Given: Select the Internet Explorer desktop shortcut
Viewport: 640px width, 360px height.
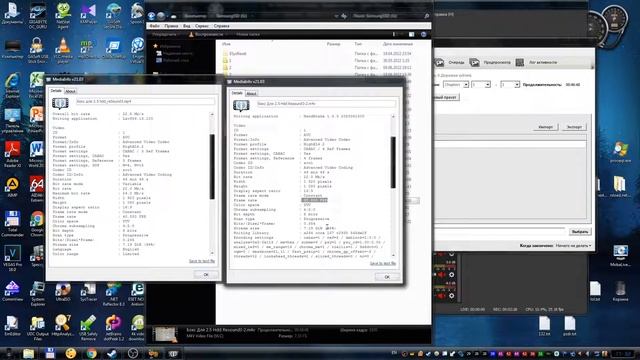Looking at the screenshot, I should click(x=12, y=86).
